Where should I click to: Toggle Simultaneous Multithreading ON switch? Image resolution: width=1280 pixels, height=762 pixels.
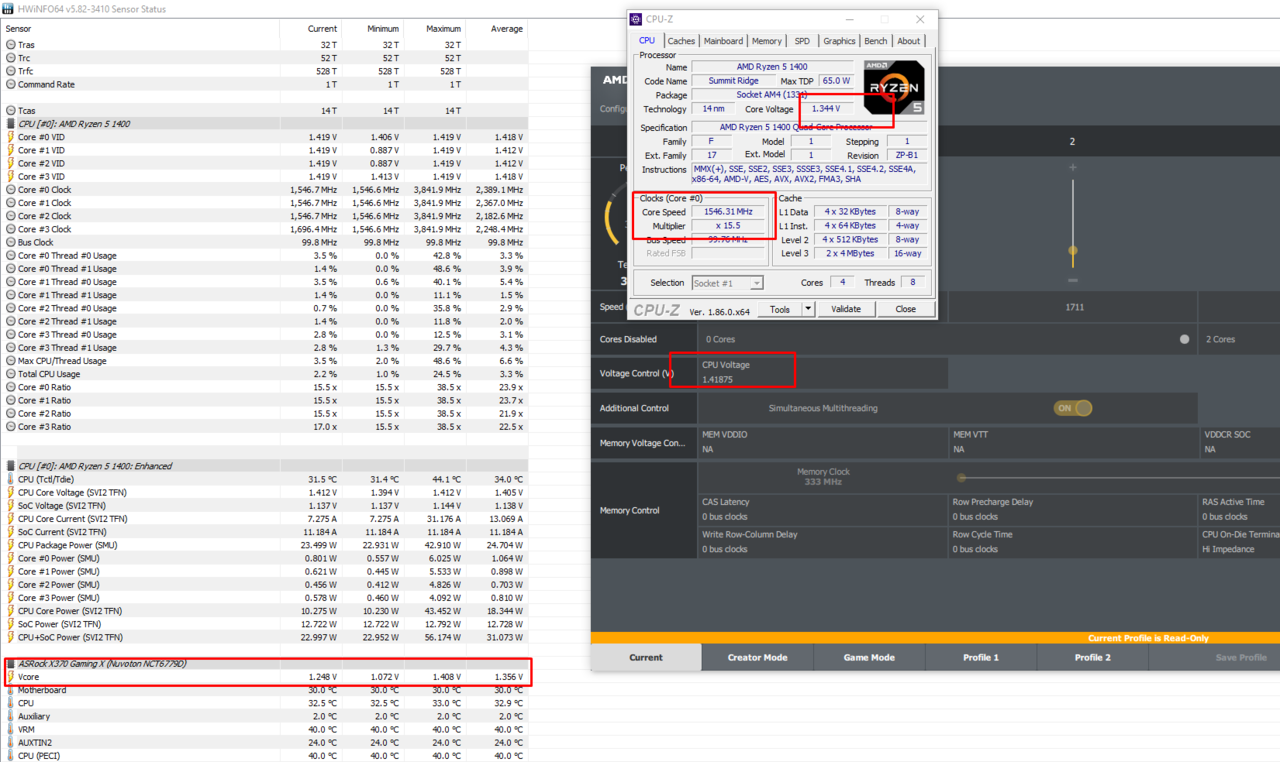[x=1073, y=408]
